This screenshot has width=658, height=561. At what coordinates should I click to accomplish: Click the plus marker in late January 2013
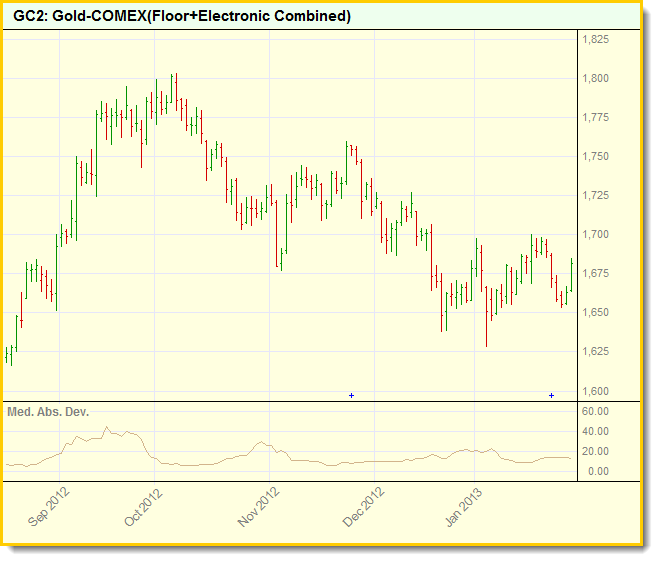(x=551, y=396)
